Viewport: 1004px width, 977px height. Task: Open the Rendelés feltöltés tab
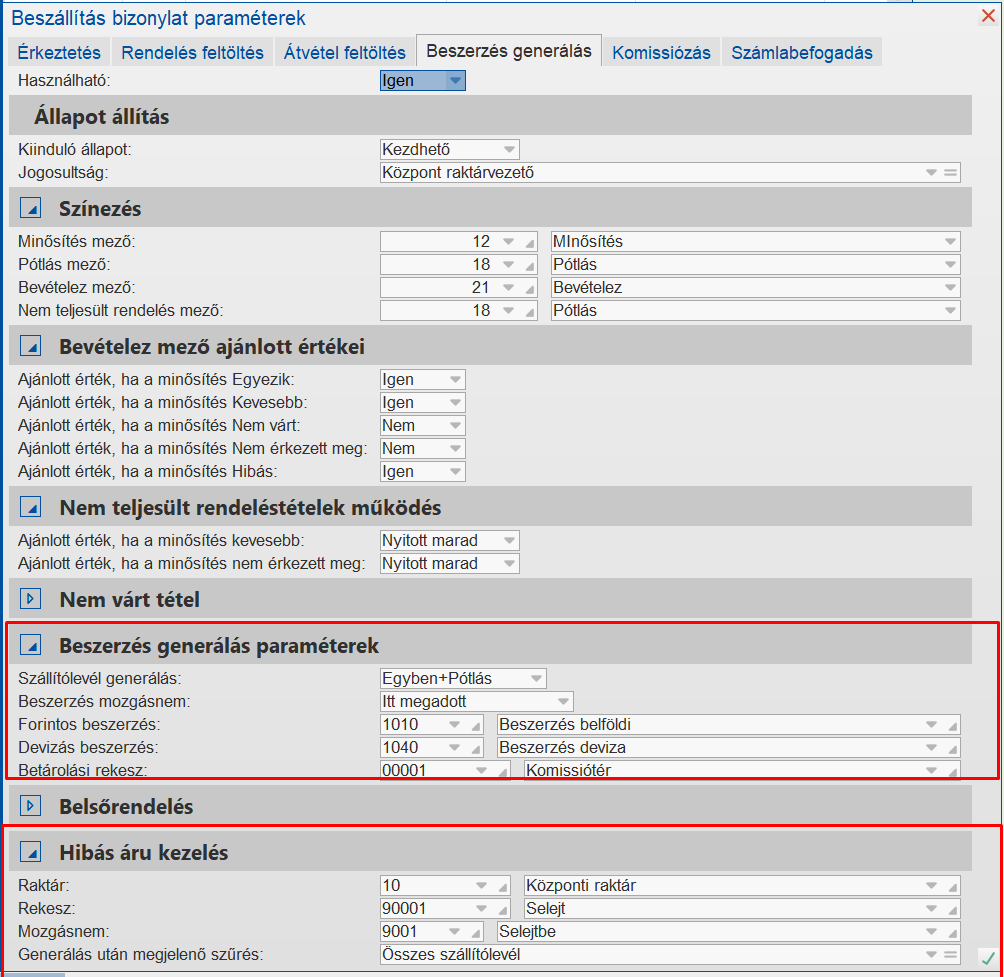pyautogui.click(x=192, y=52)
